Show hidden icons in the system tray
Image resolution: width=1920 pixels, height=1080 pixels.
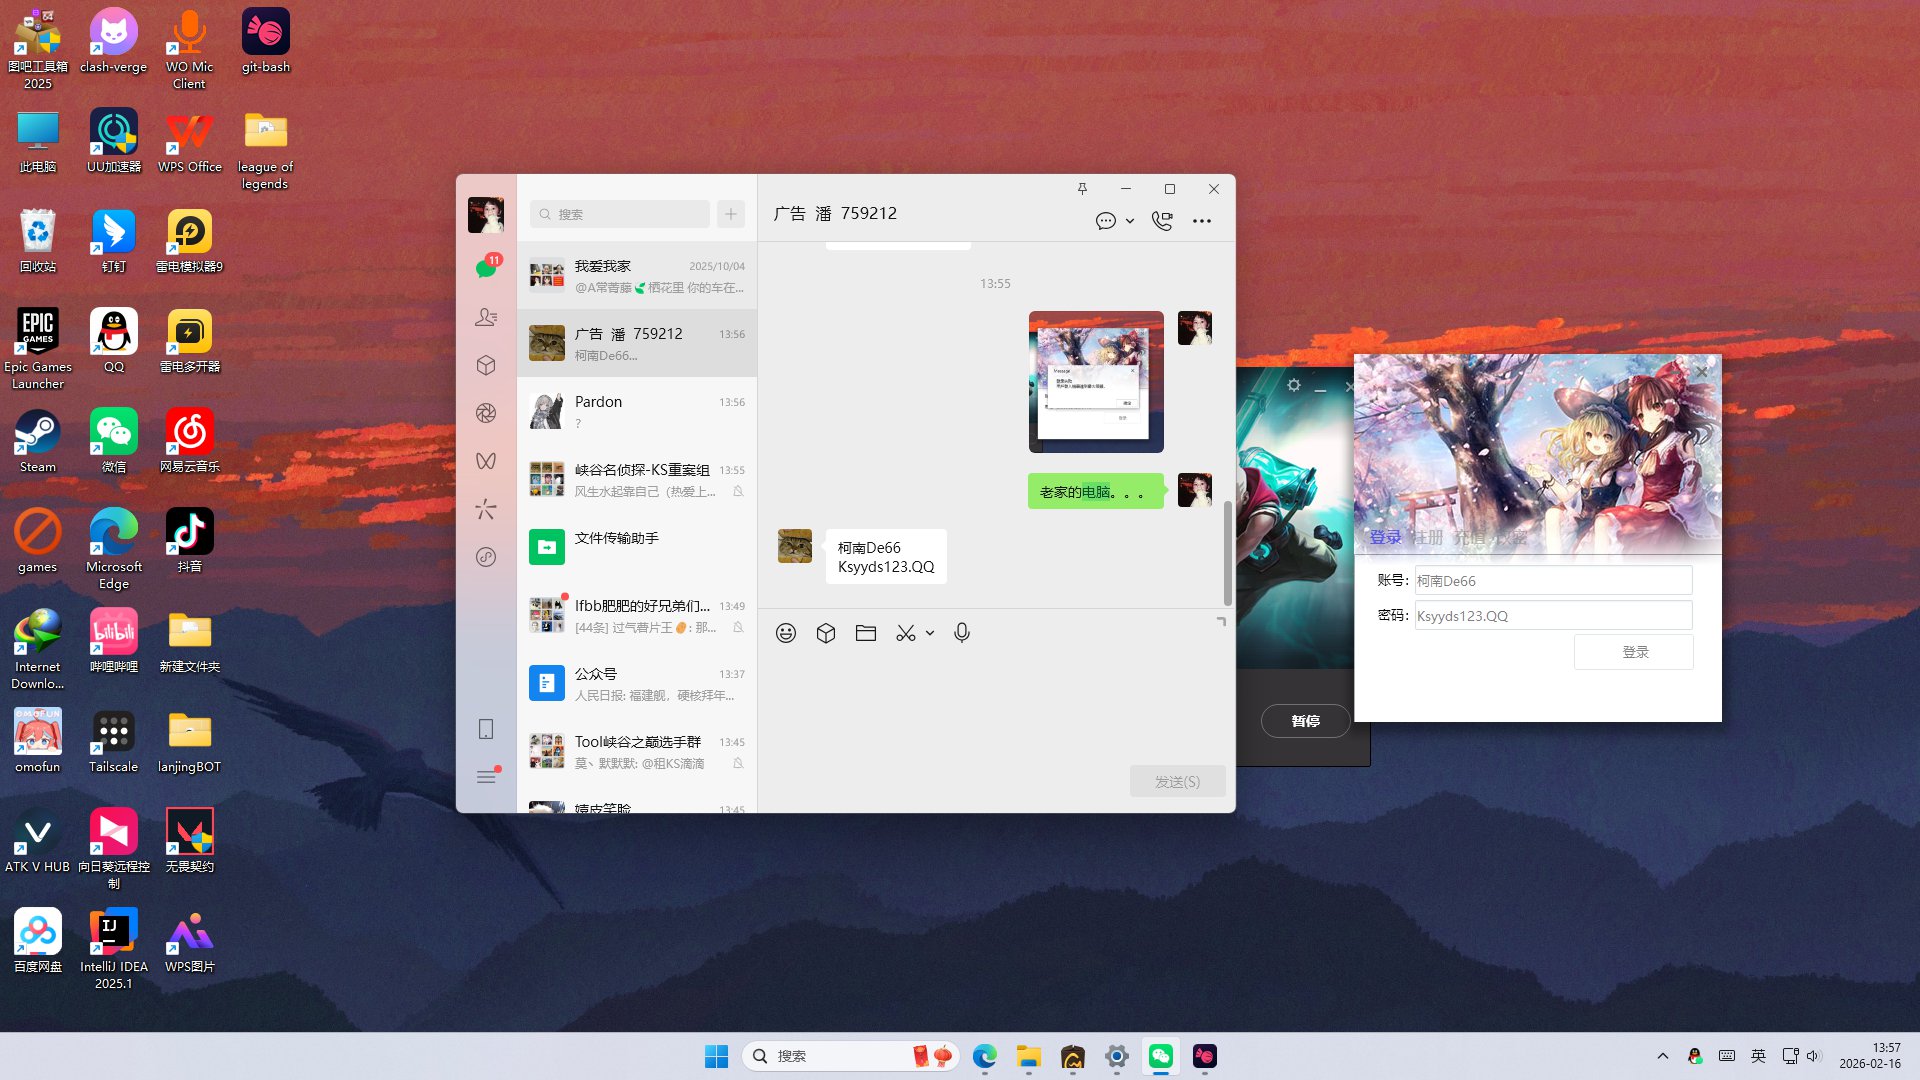1662,1056
